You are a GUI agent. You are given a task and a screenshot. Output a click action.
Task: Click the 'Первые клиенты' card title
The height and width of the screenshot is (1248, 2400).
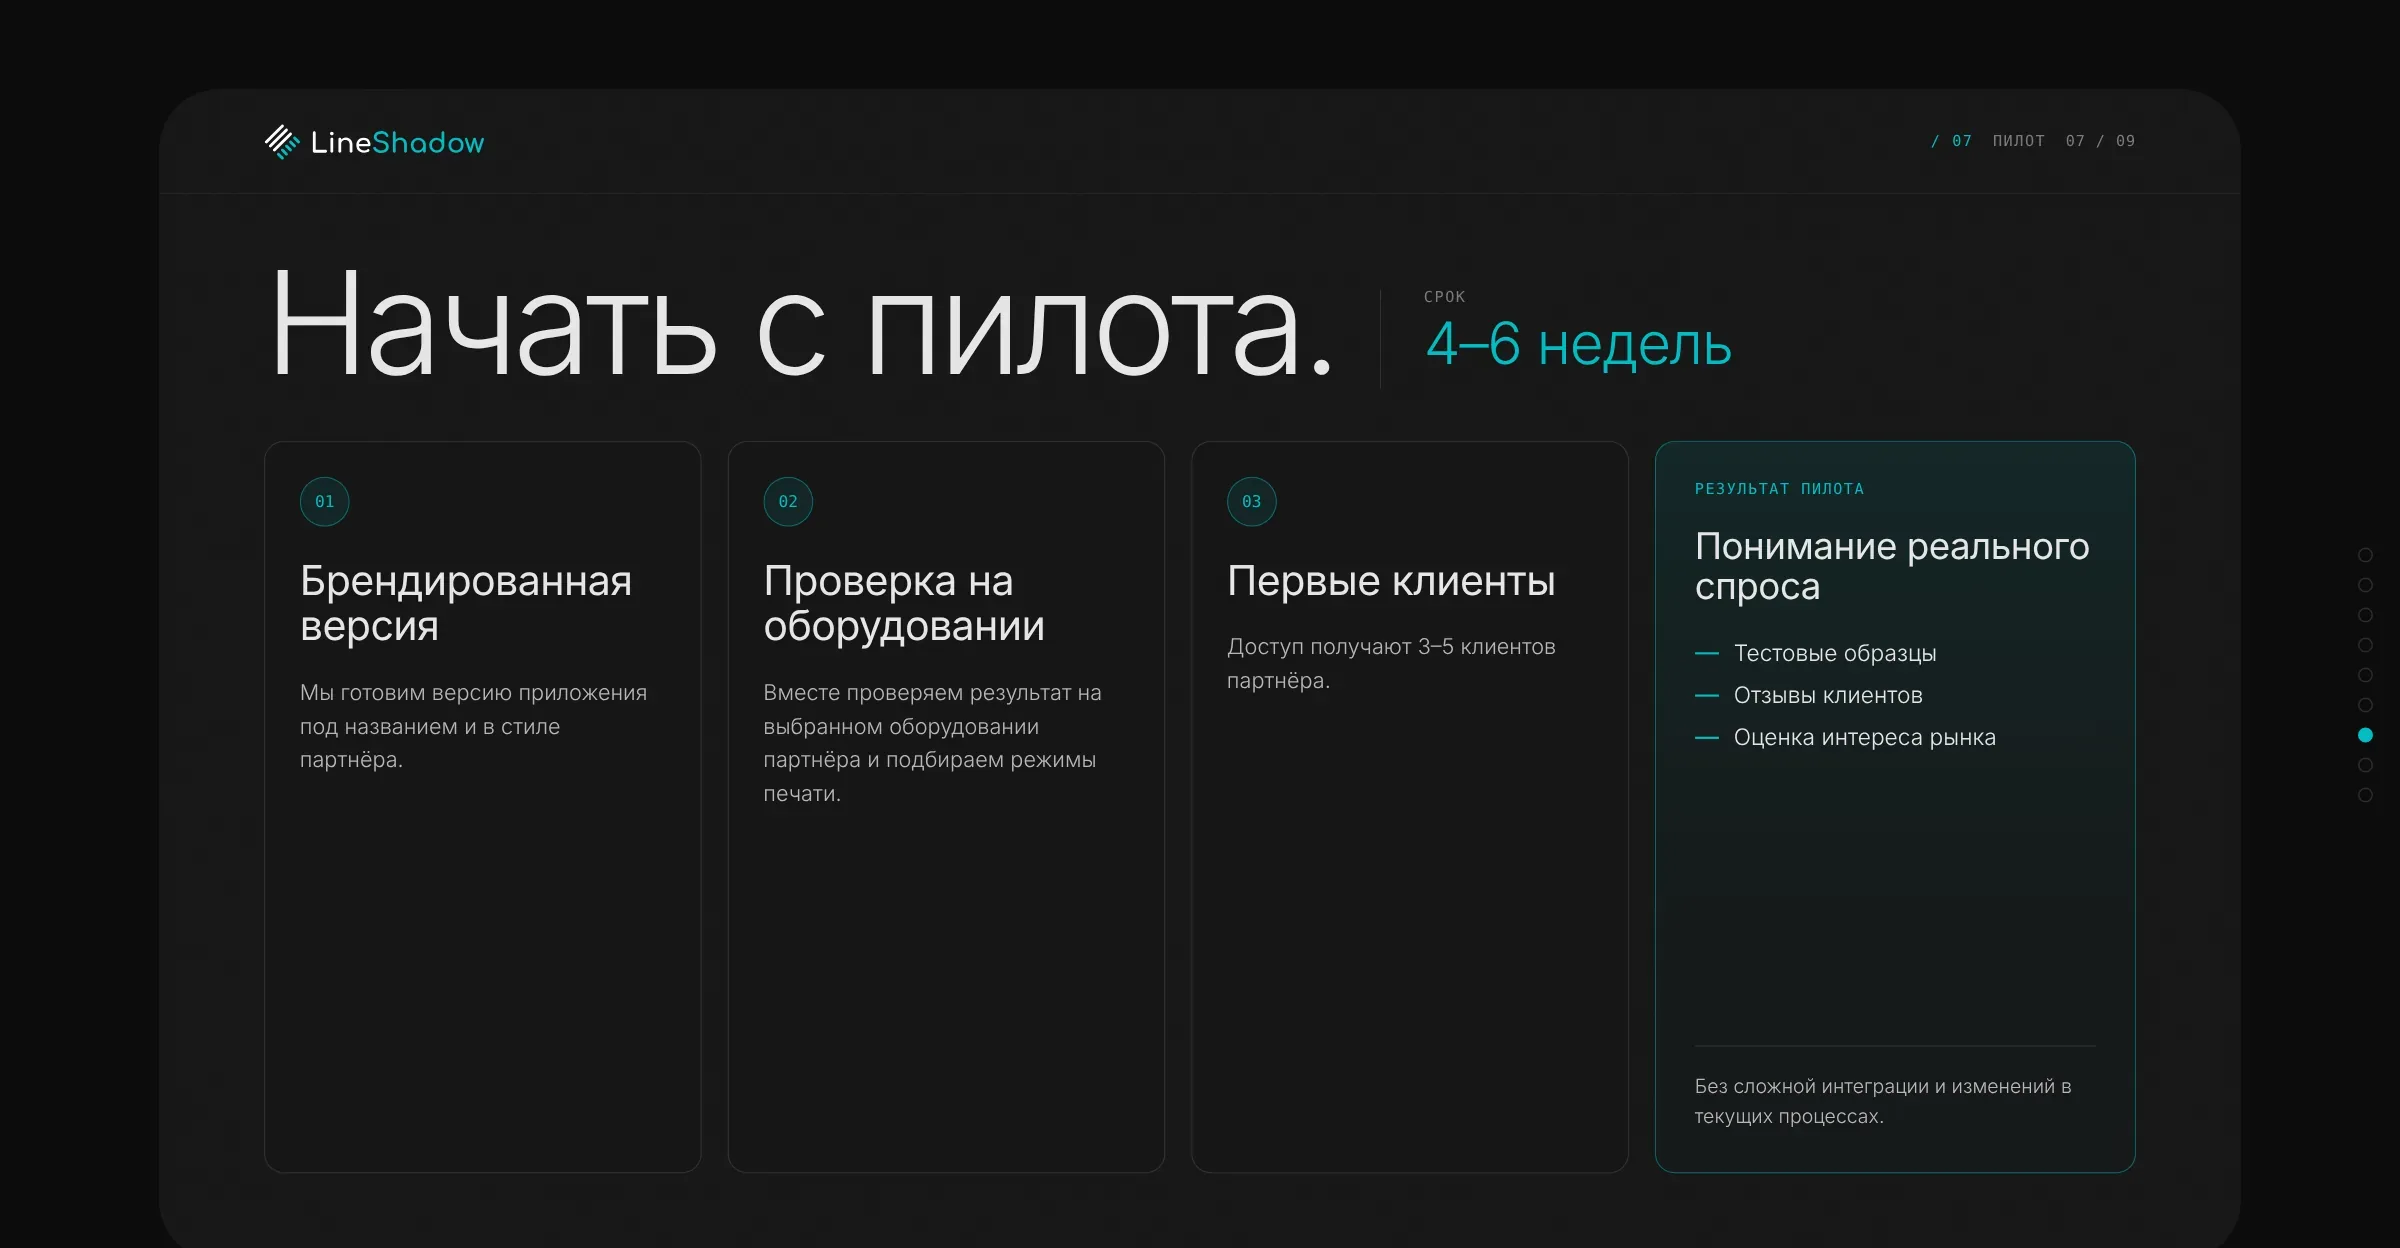tap(1391, 581)
